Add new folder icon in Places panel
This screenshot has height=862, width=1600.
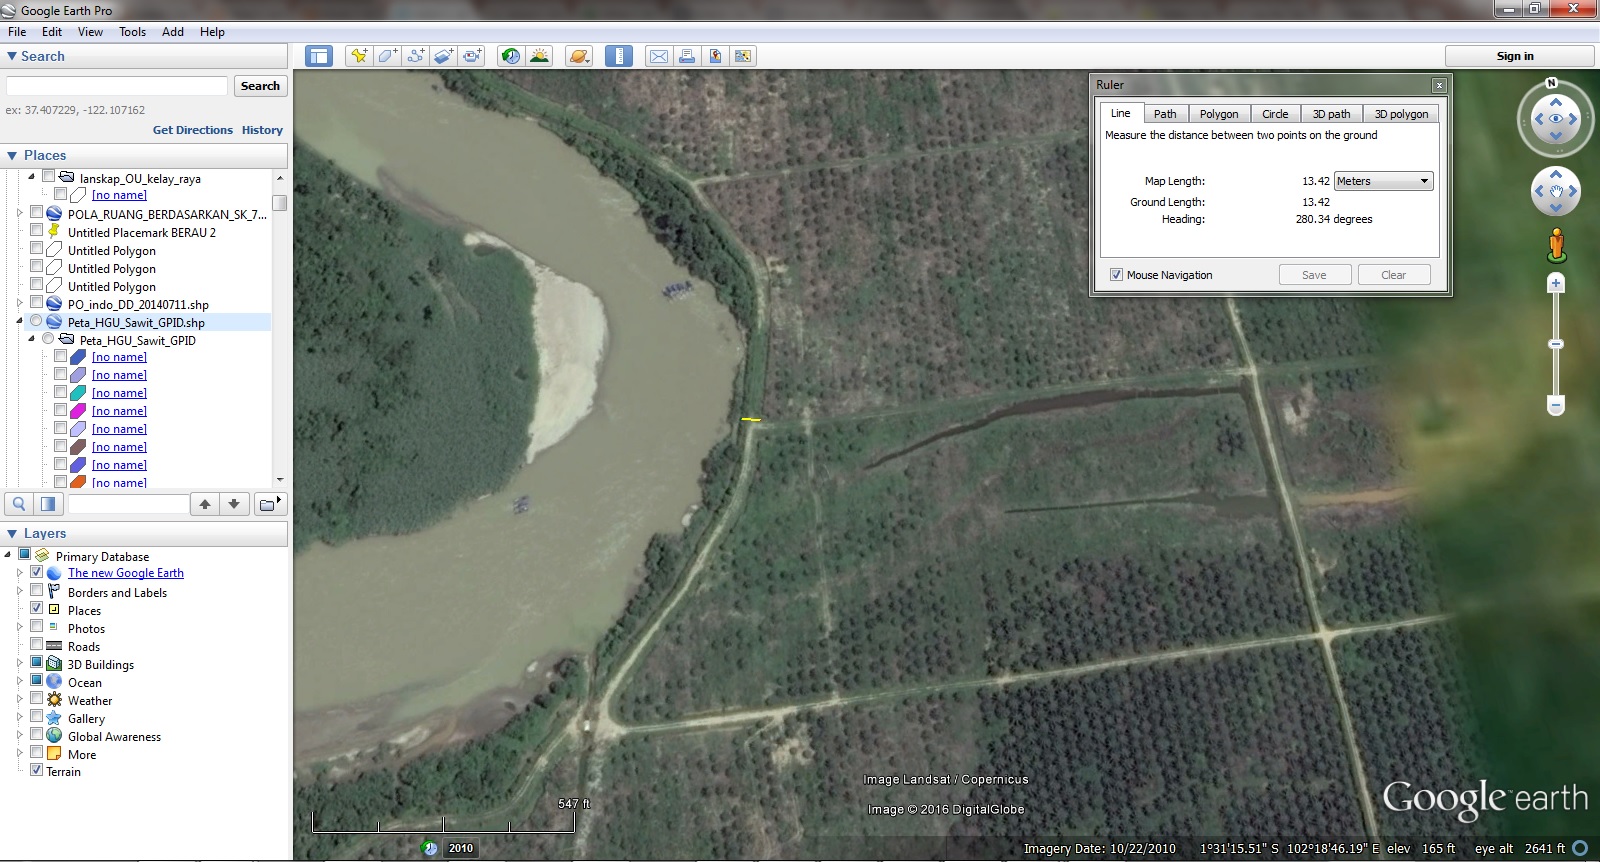(x=269, y=504)
